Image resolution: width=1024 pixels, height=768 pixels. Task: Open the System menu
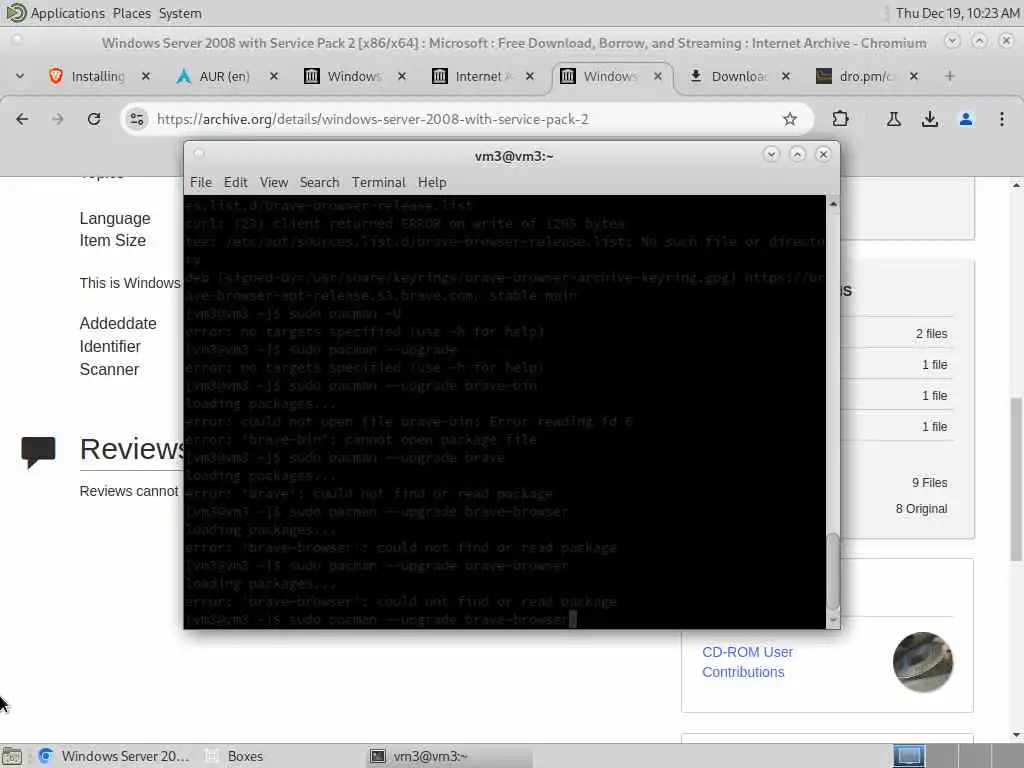(180, 13)
